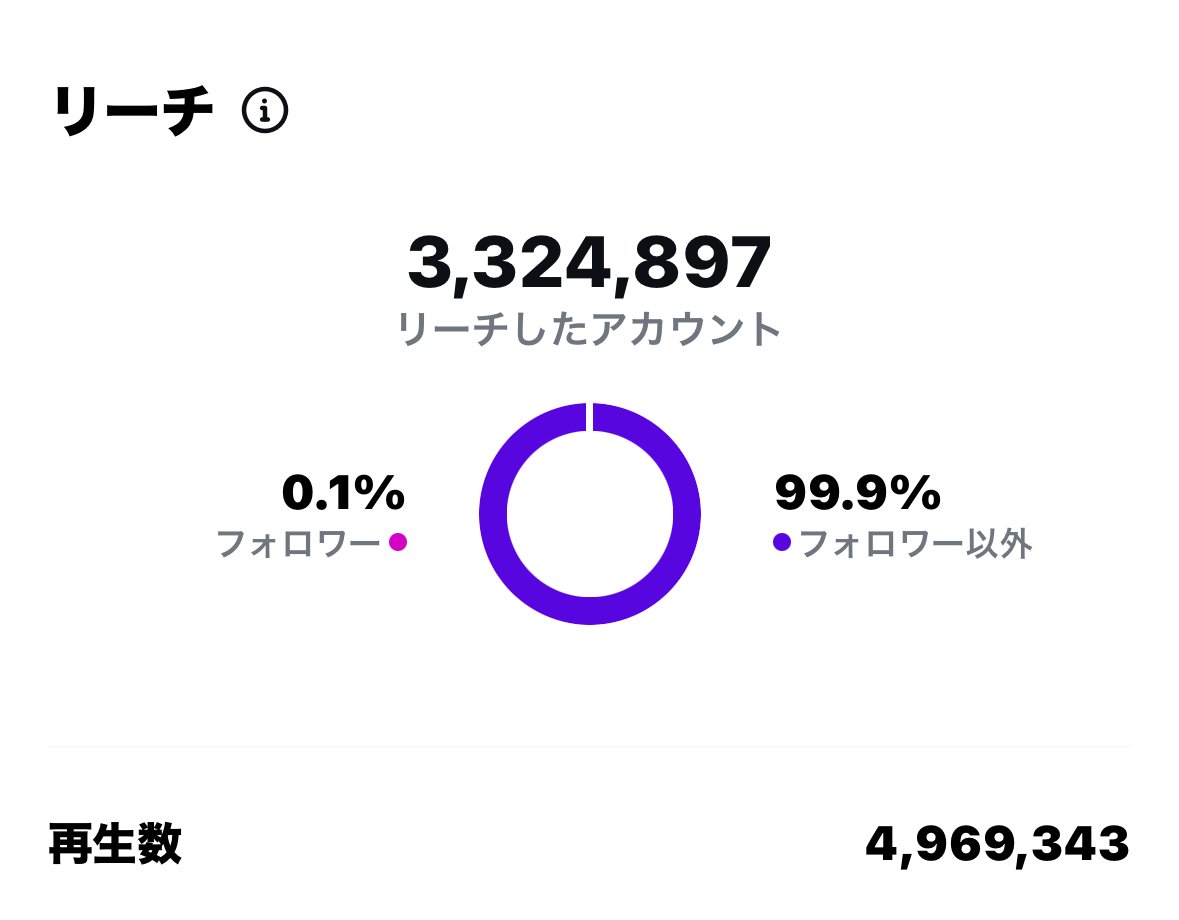
Task: Click the left arc of the purple ring
Action: tap(493, 514)
